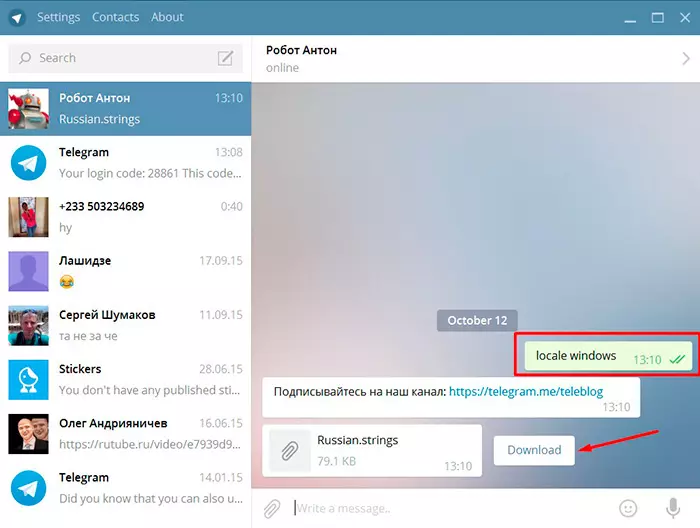Click the microphone voice message icon

(673, 508)
